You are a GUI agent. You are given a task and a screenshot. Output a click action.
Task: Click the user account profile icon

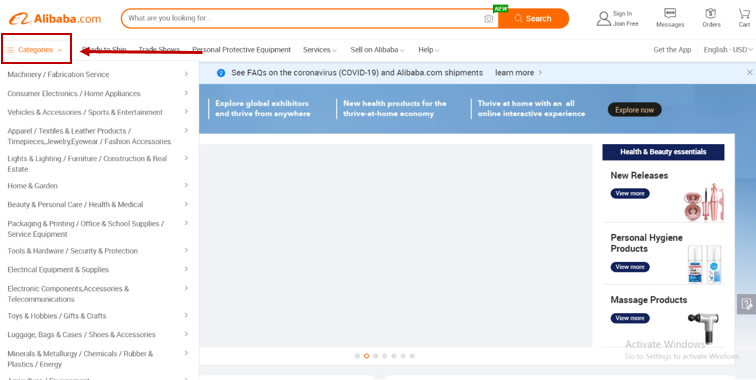pyautogui.click(x=603, y=18)
